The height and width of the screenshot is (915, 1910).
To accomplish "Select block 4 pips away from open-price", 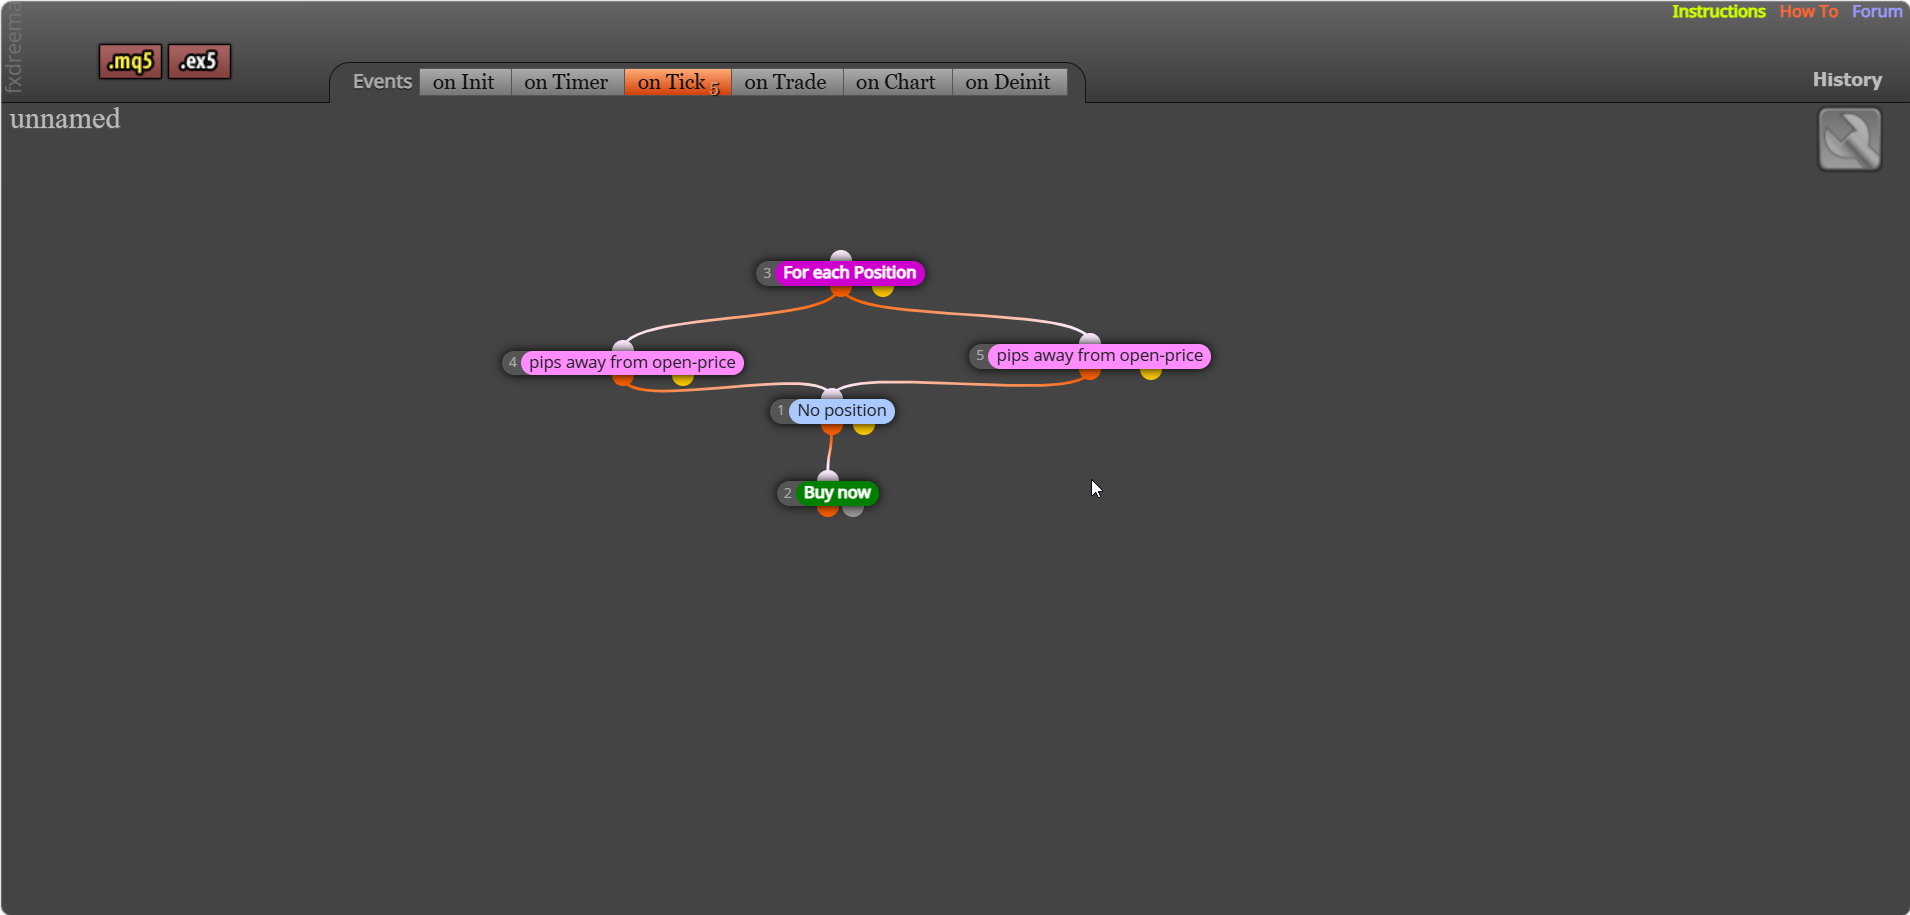I will coord(632,362).
